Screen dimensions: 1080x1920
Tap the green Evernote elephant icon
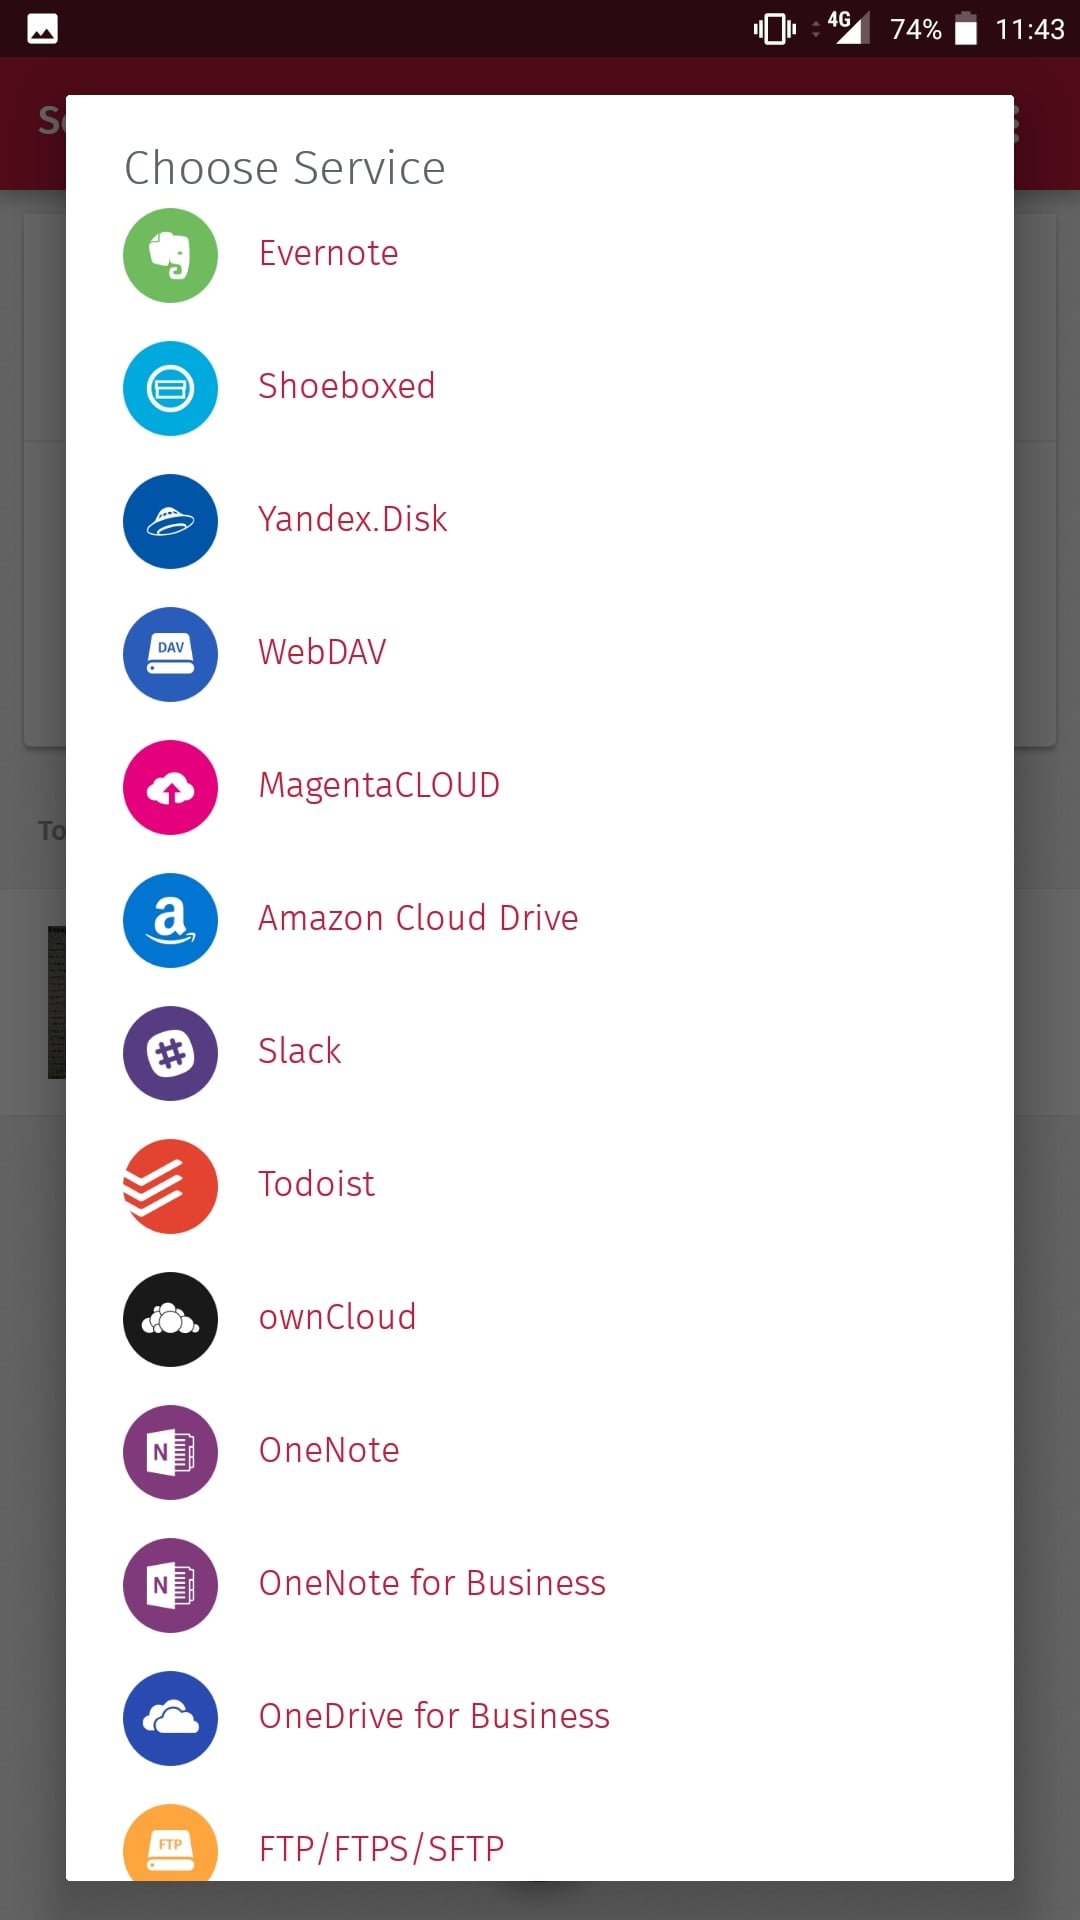pos(170,255)
